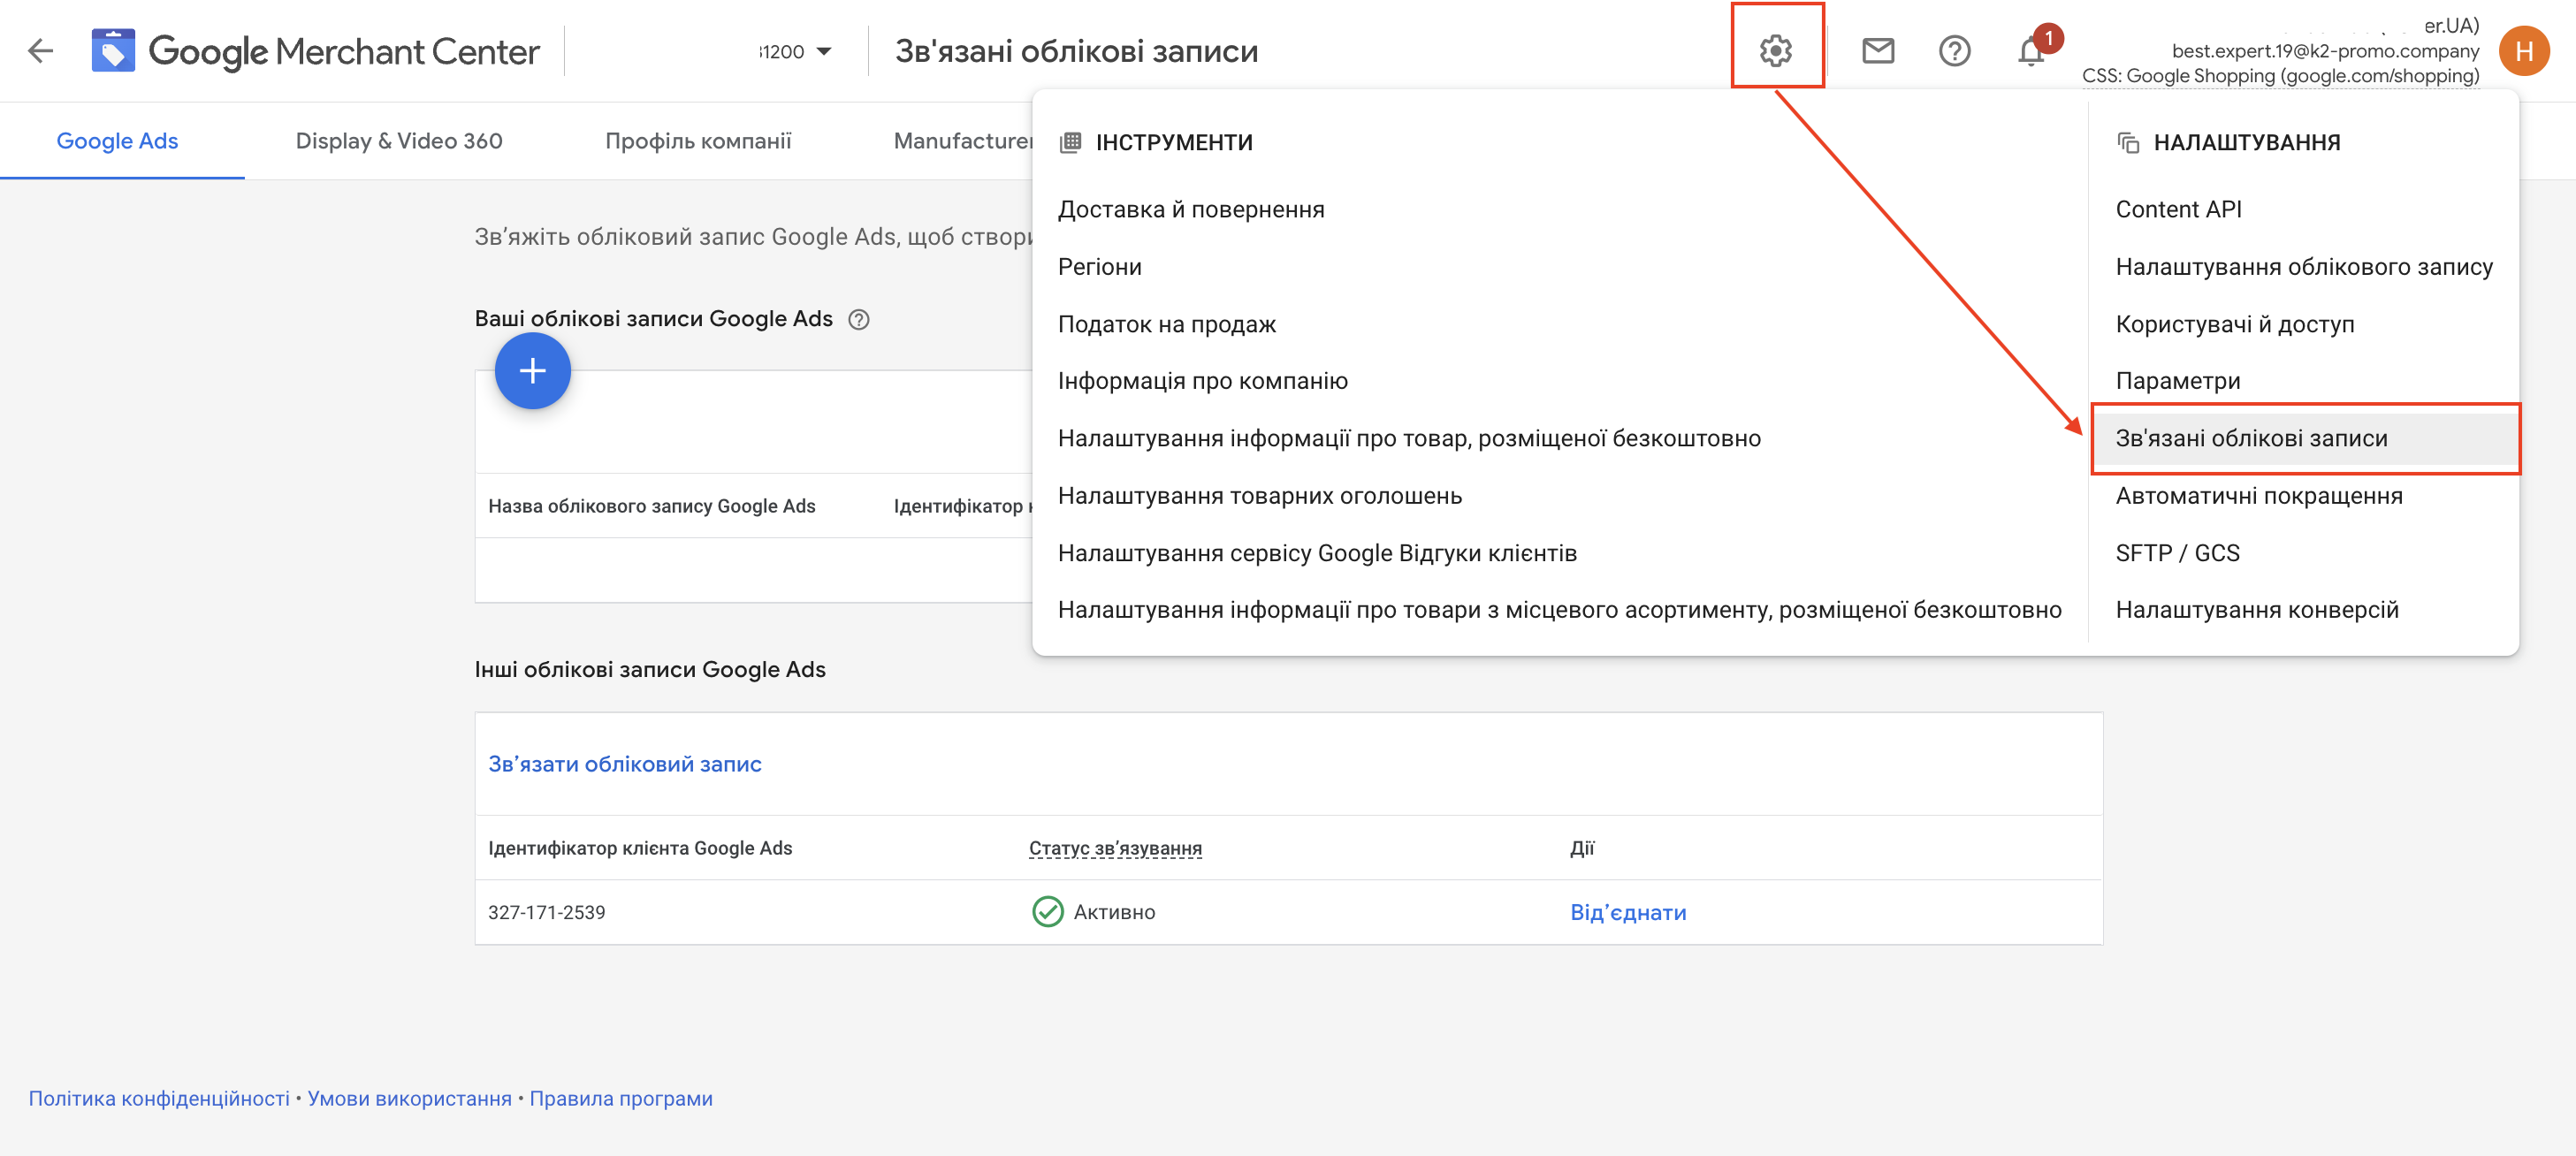
Task: Open Content API menu item
Action: pos(2178,210)
